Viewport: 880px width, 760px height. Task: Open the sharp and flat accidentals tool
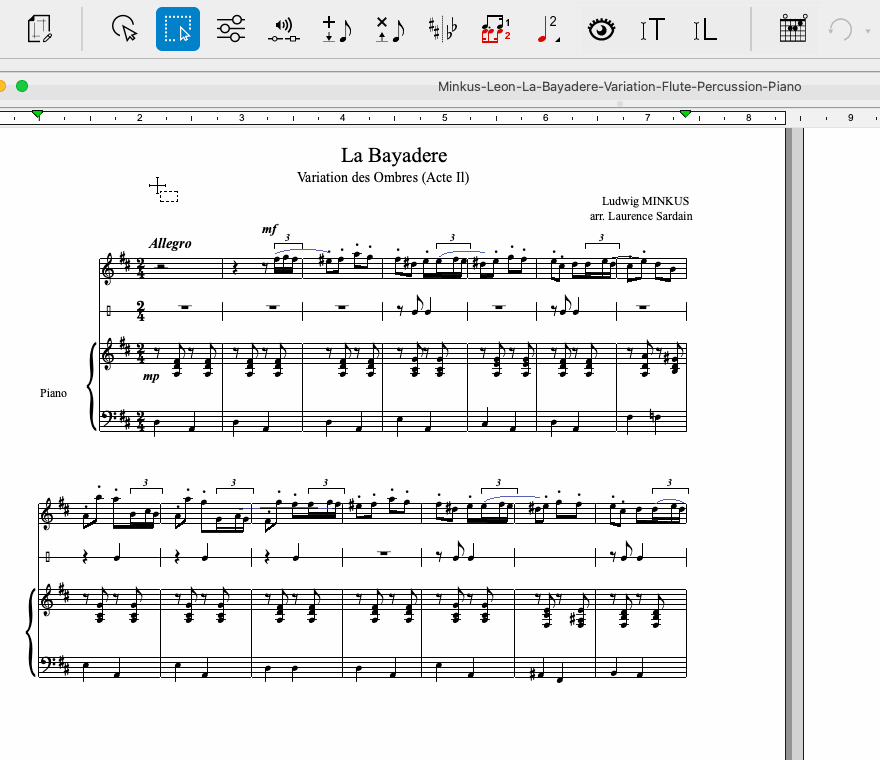click(x=443, y=29)
